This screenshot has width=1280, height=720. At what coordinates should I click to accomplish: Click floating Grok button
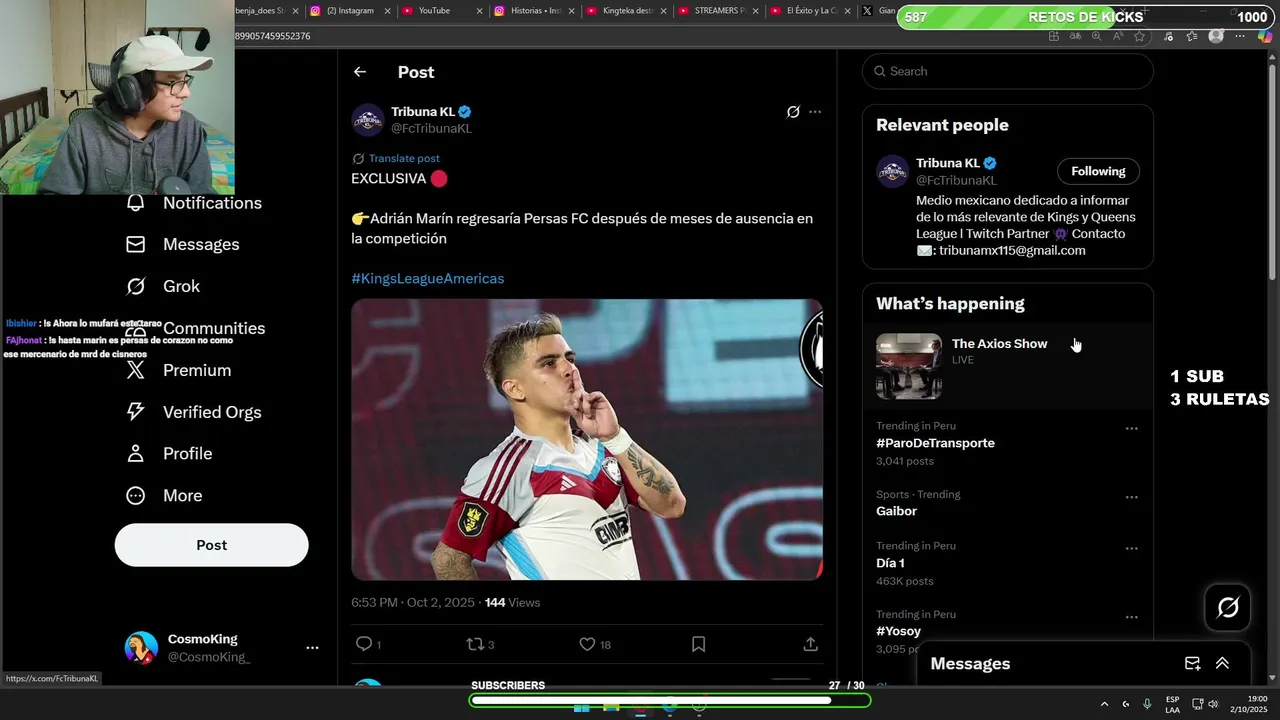[x=1227, y=607]
